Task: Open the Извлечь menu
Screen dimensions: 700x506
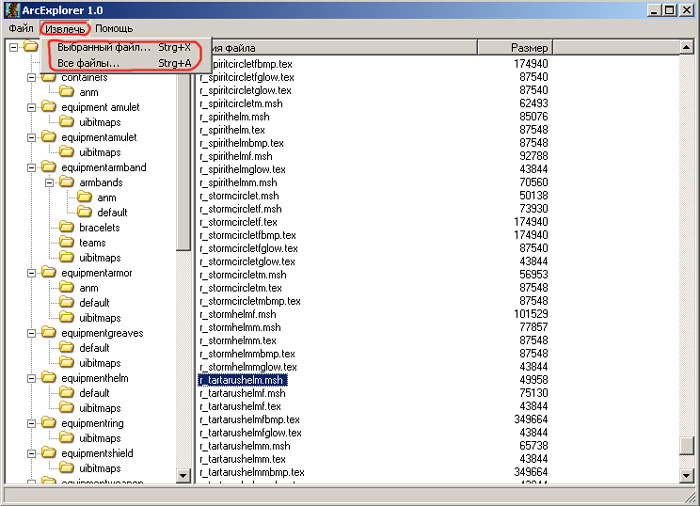Action: pyautogui.click(x=65, y=29)
